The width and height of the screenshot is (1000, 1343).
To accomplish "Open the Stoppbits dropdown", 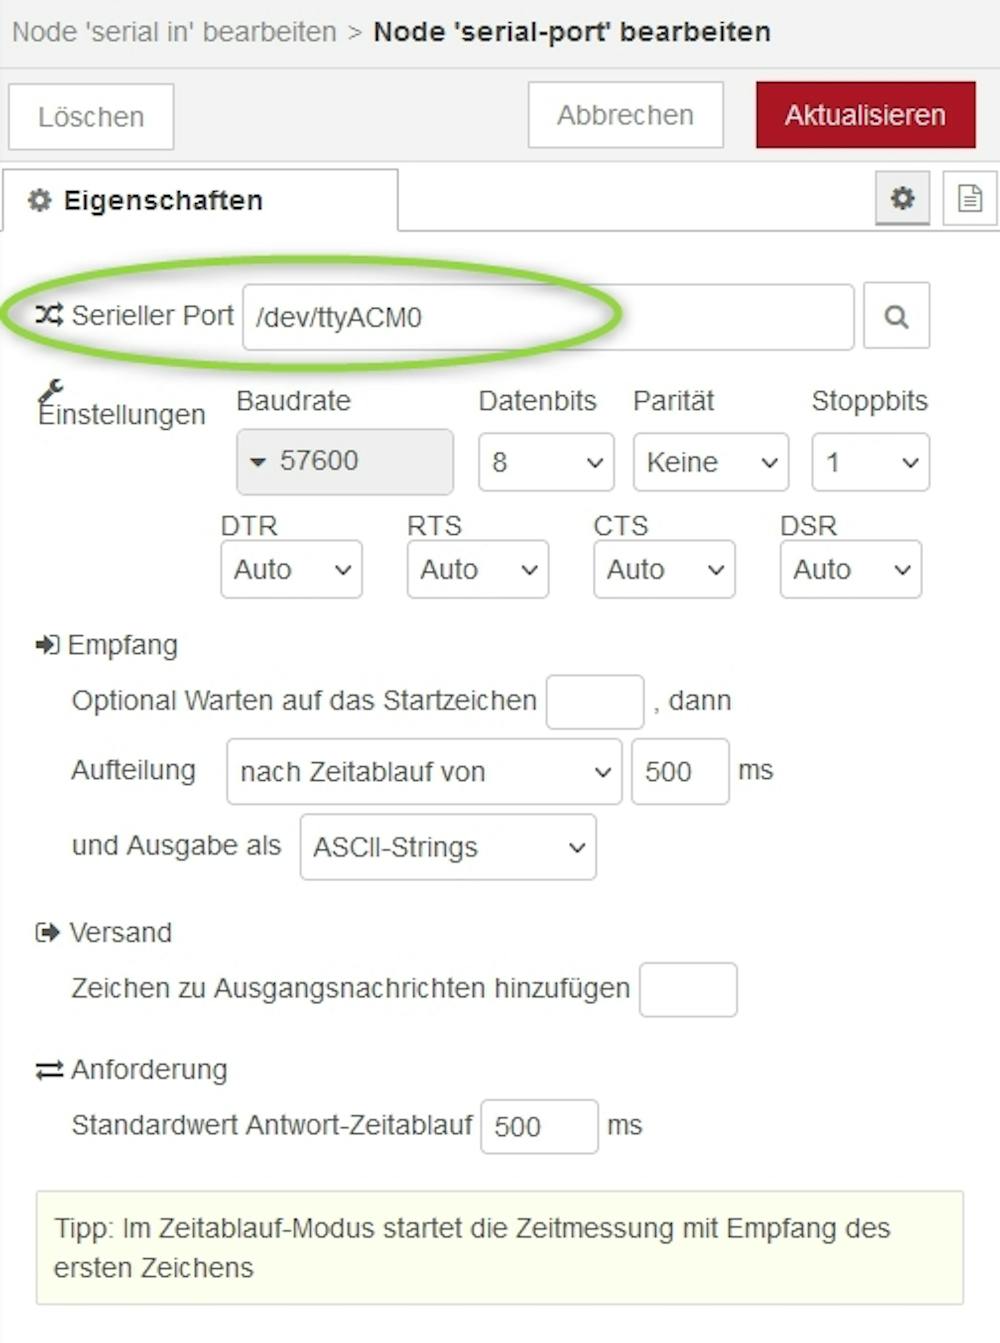I will (870, 462).
